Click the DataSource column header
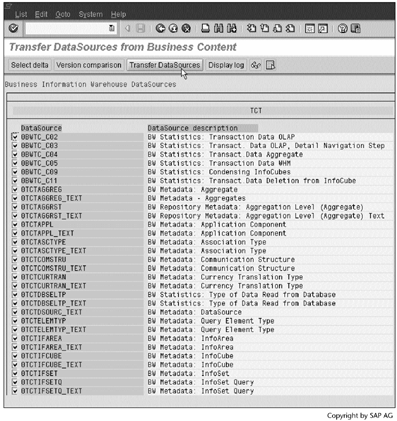This screenshot has width=397, height=421. tap(41, 128)
